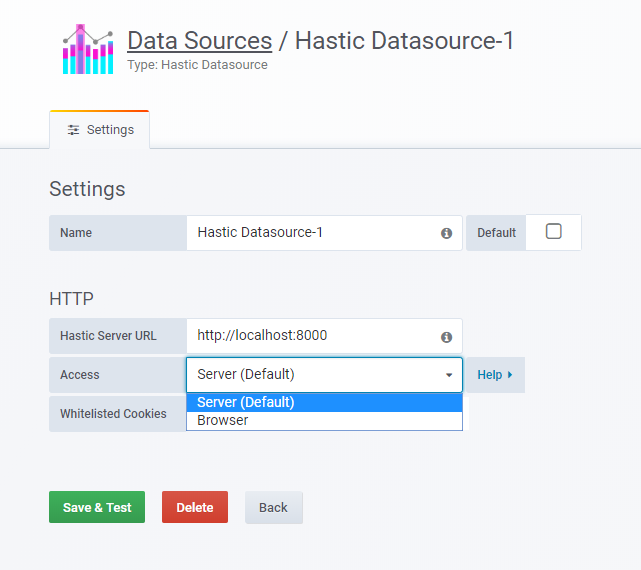641x570 pixels.
Task: Click the Default label text
Action: pos(496,233)
